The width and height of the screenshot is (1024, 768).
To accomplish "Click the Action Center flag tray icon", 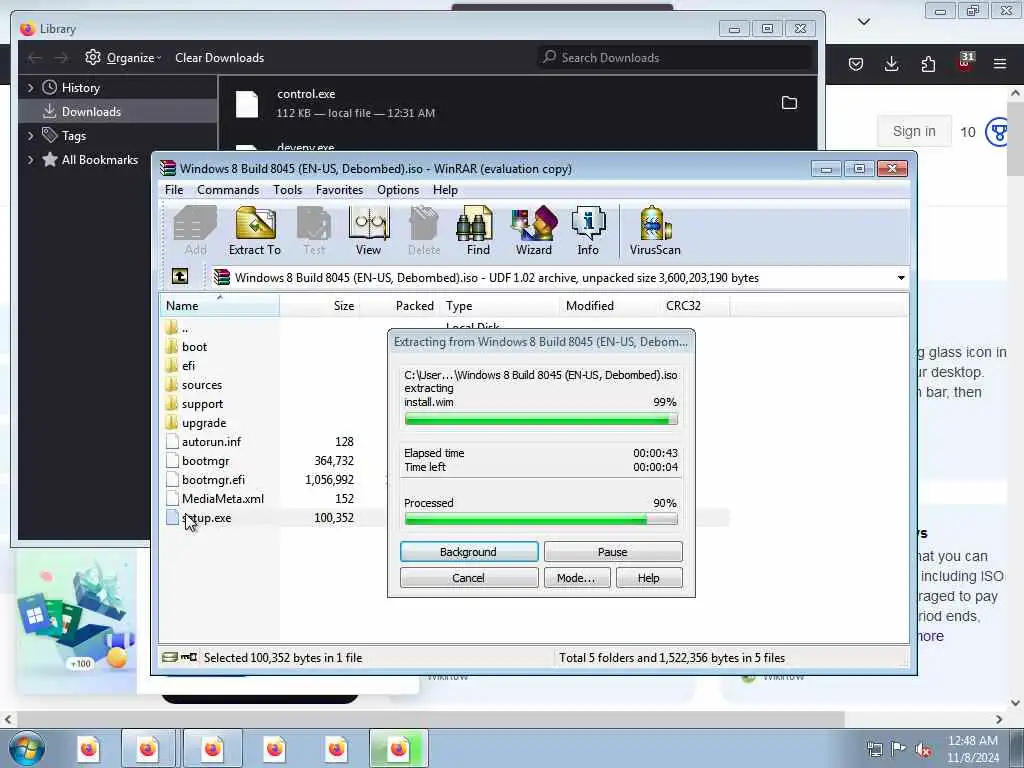I will point(899,749).
